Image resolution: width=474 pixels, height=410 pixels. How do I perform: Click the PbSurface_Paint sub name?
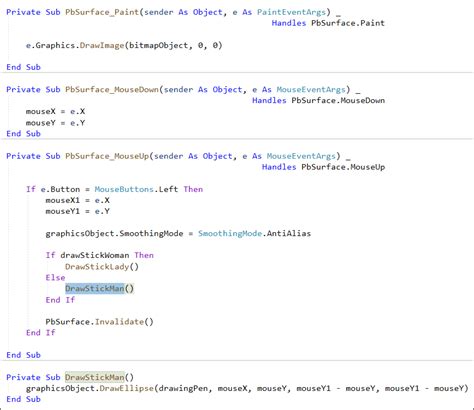click(102, 12)
